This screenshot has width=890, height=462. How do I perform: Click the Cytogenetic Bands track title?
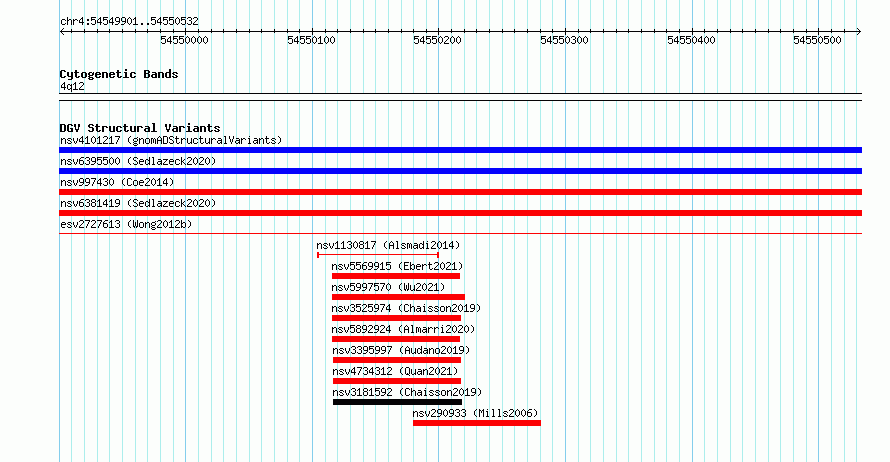point(119,74)
